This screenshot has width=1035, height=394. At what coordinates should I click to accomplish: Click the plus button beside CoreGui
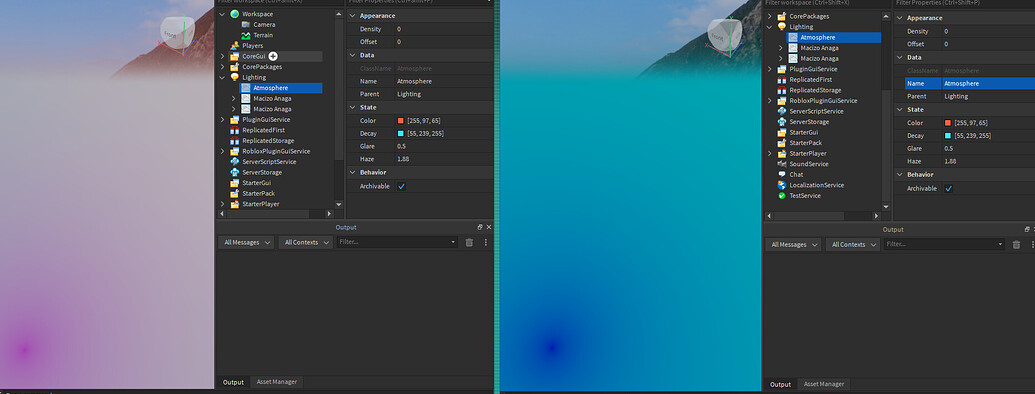point(273,57)
